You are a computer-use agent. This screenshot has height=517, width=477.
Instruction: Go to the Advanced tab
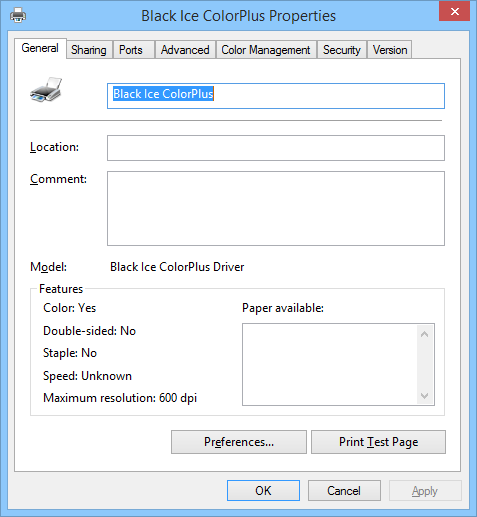(185, 50)
